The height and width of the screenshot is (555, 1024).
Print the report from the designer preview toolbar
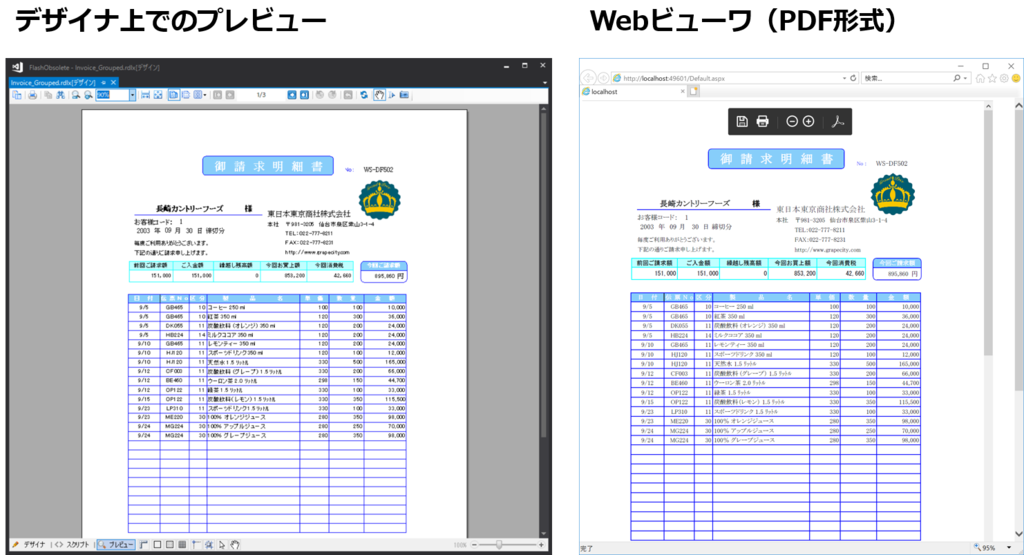coord(32,95)
